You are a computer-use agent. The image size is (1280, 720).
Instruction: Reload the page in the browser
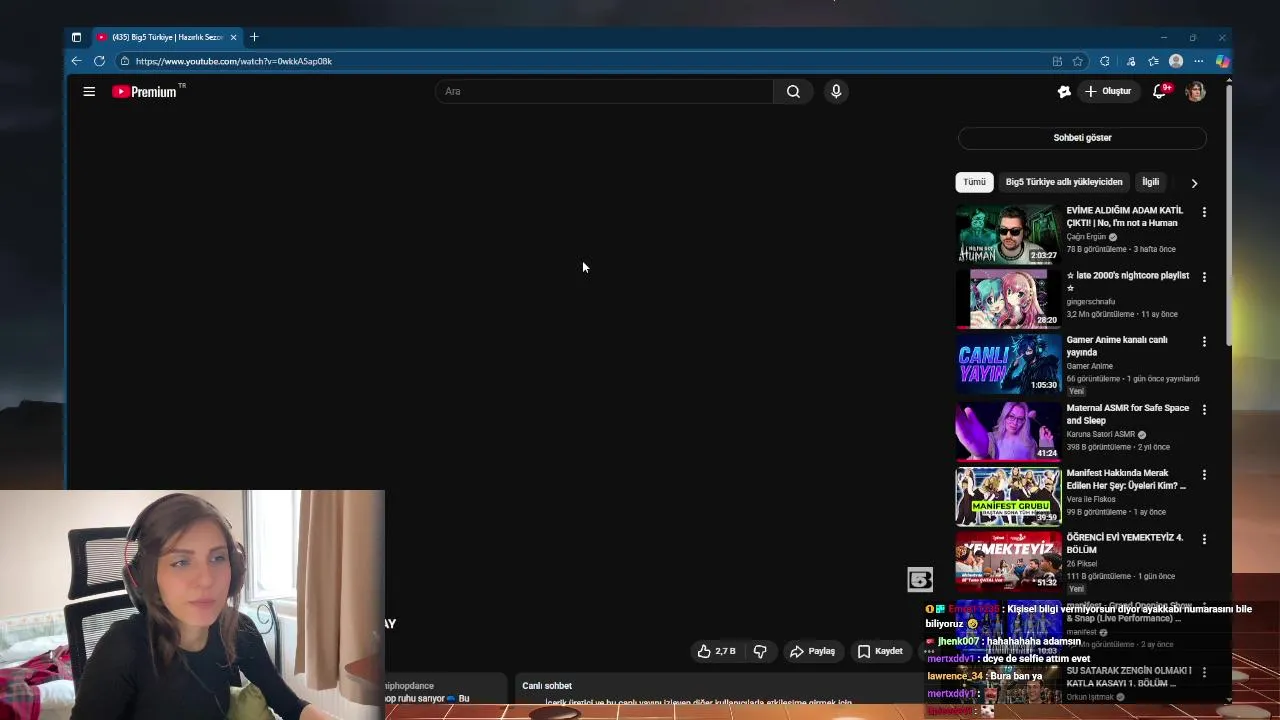point(99,61)
